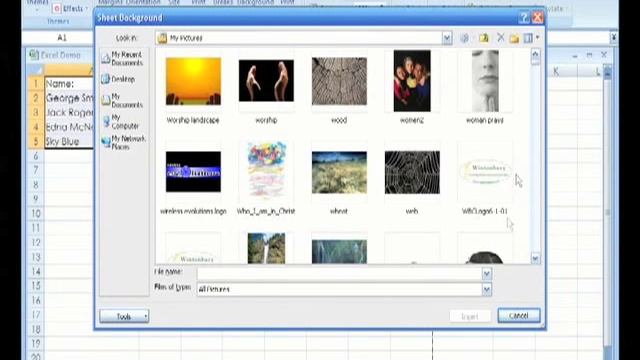The width and height of the screenshot is (640, 360).
Task: Select the WBCLogo6-1-01 thumbnail
Action: [x=485, y=171]
